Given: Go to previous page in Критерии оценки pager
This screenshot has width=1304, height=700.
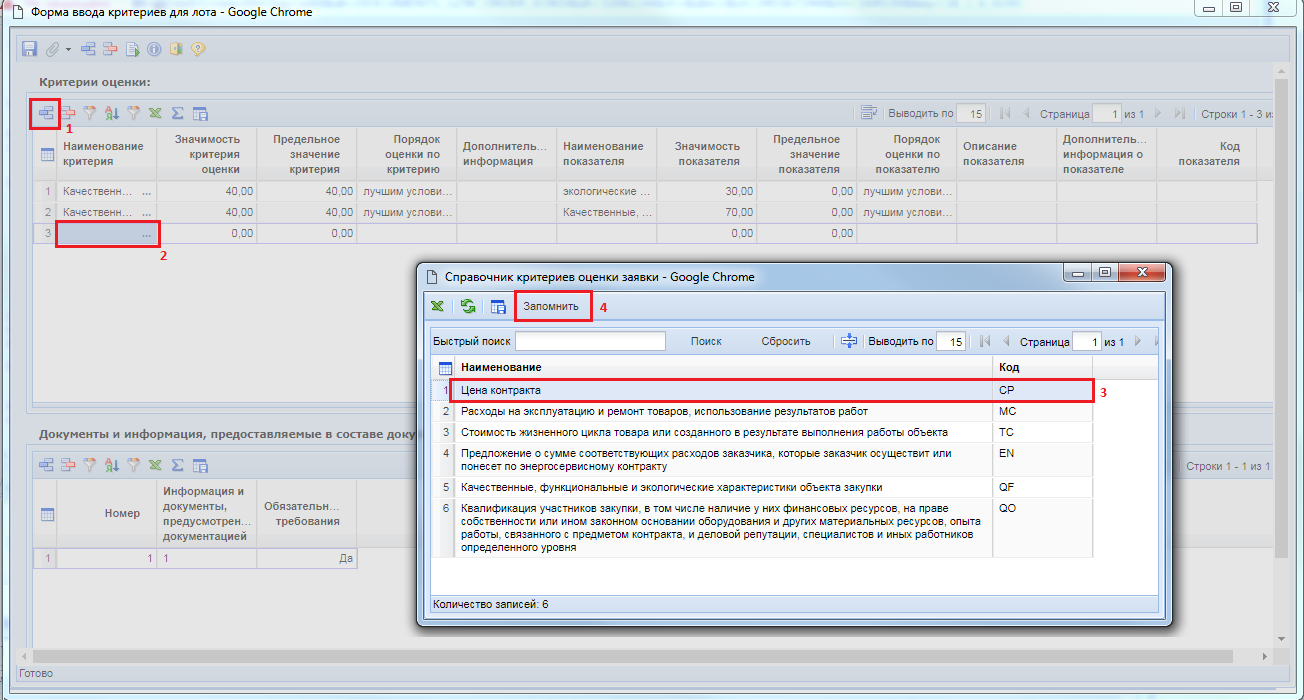Looking at the screenshot, I should coord(1025,114).
